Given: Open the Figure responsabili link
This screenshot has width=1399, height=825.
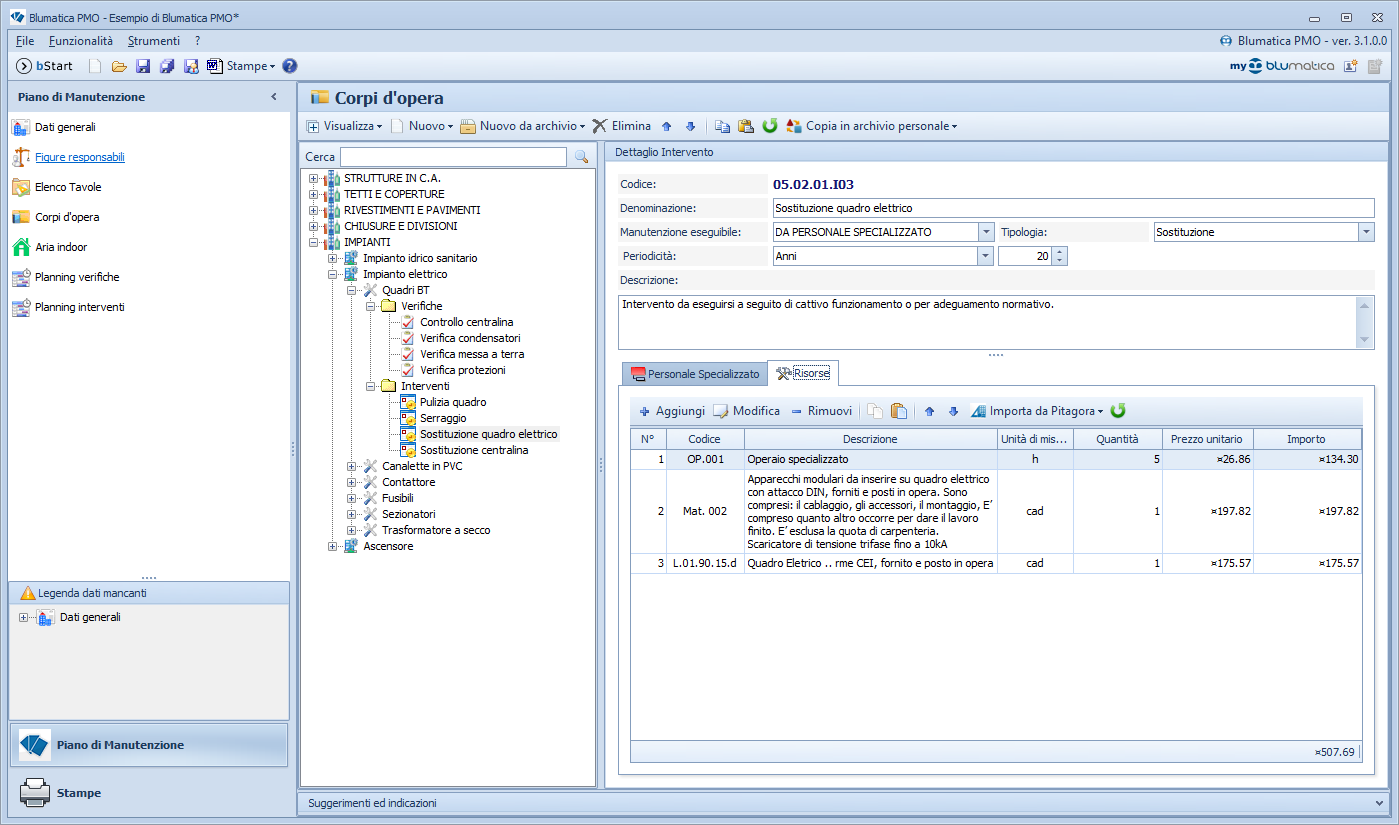Looking at the screenshot, I should point(80,157).
